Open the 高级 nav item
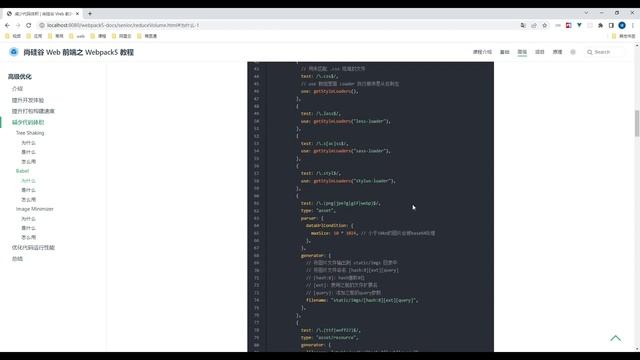Image resolution: width=640 pixels, height=360 pixels. (x=522, y=52)
